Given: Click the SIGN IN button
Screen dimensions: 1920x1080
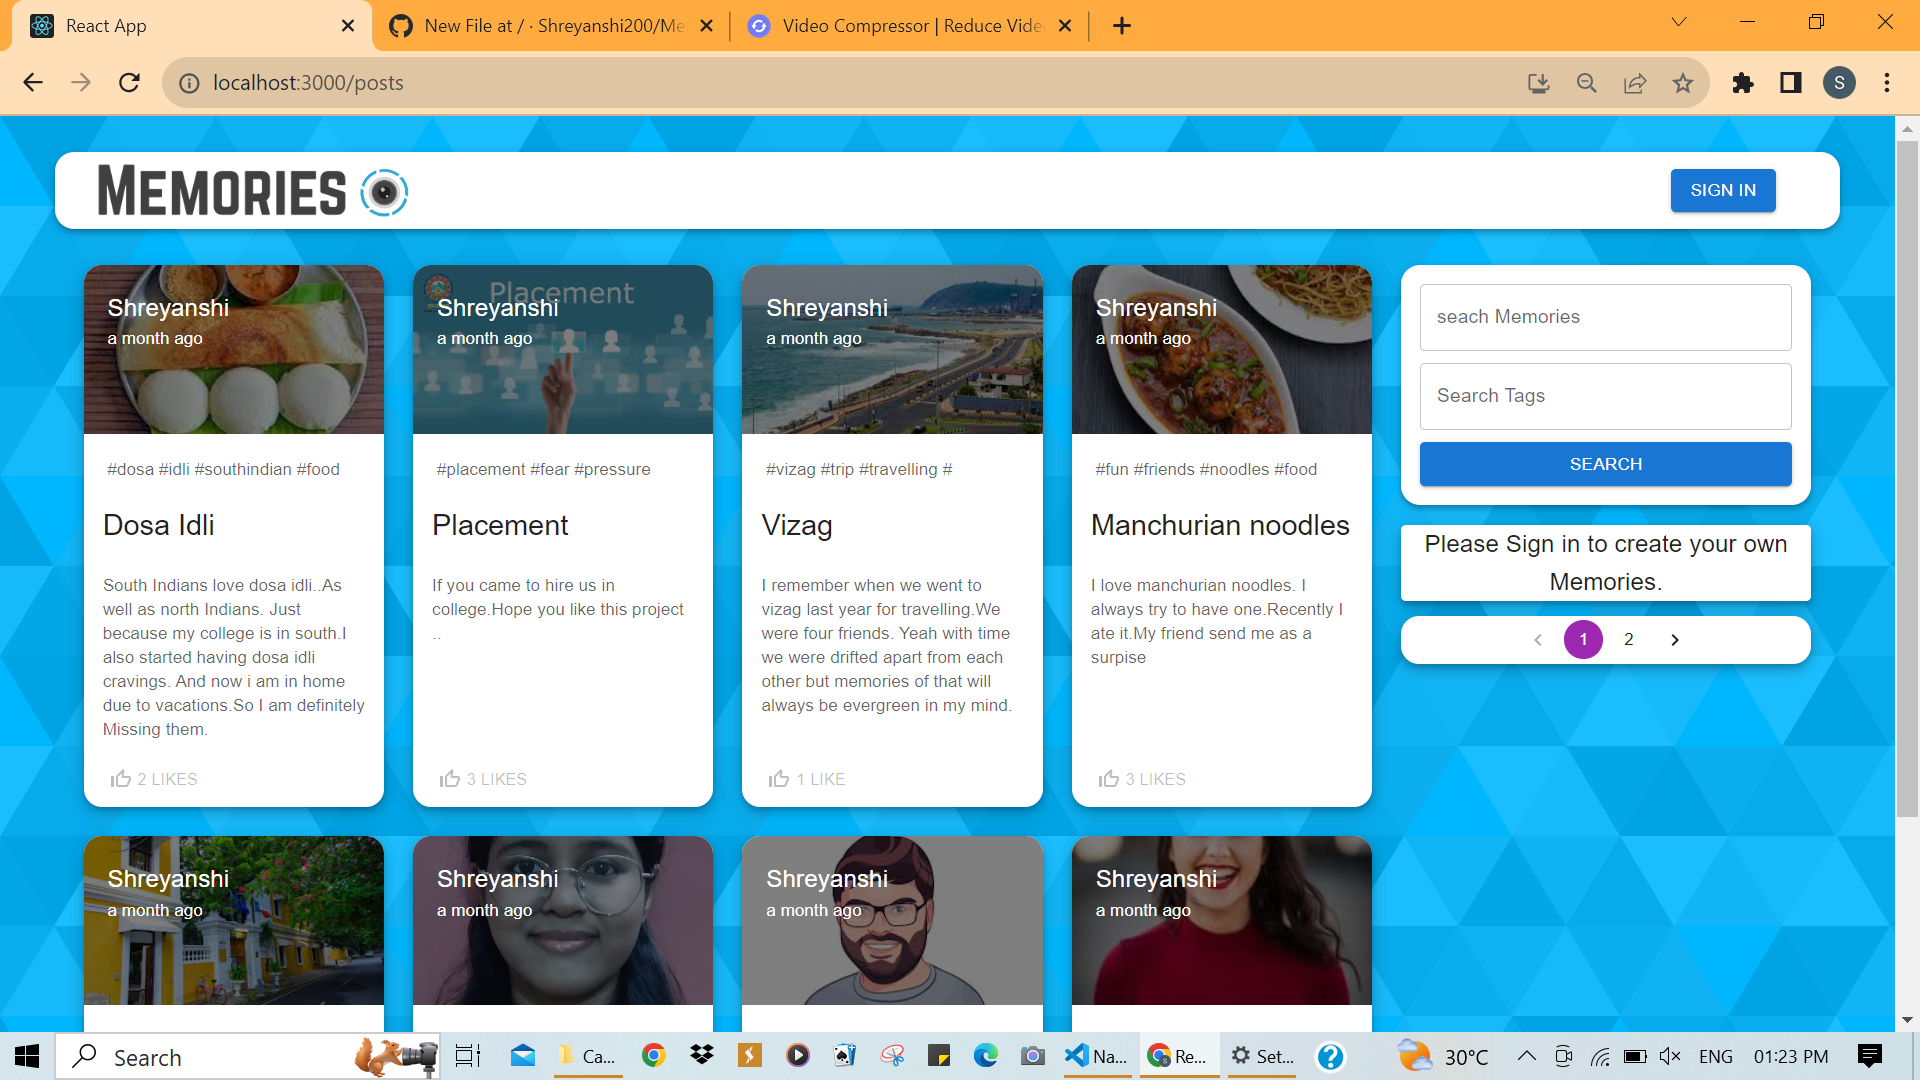Looking at the screenshot, I should 1722,190.
